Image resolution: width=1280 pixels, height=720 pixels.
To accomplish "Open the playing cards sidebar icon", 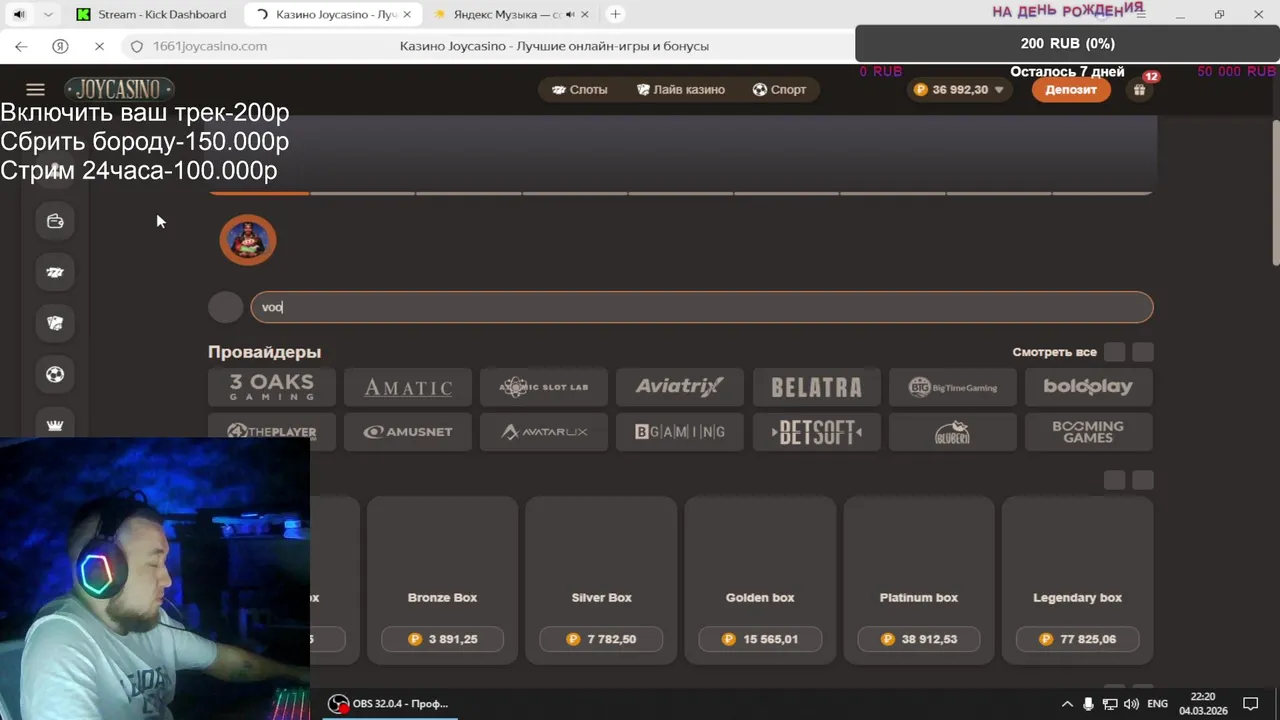I will coord(55,323).
